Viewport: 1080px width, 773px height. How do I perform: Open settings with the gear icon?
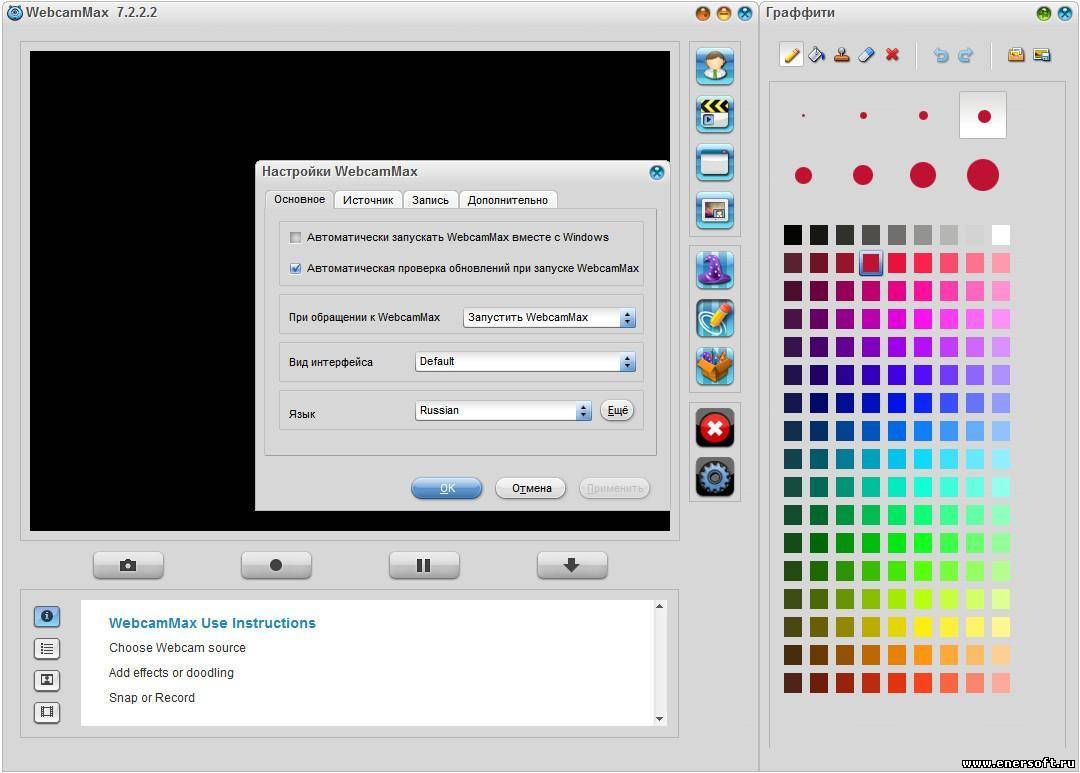(715, 477)
